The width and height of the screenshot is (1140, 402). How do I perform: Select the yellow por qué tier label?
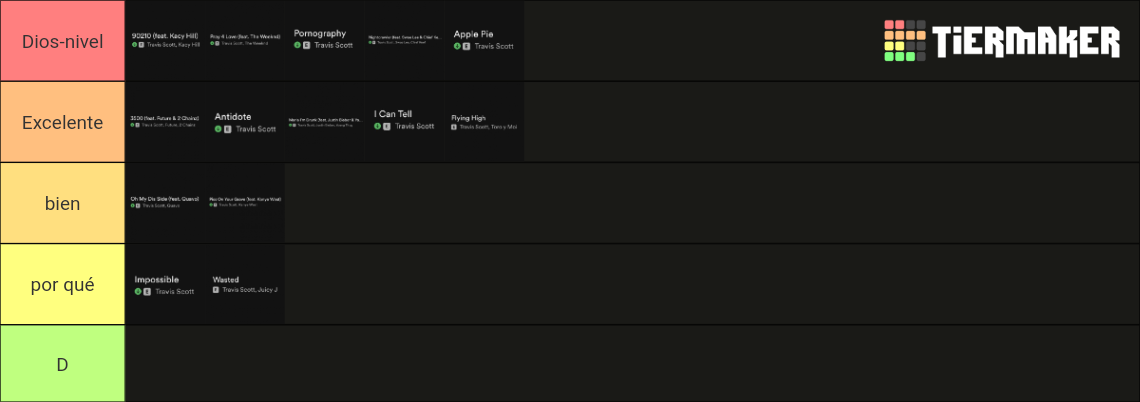[x=63, y=284]
